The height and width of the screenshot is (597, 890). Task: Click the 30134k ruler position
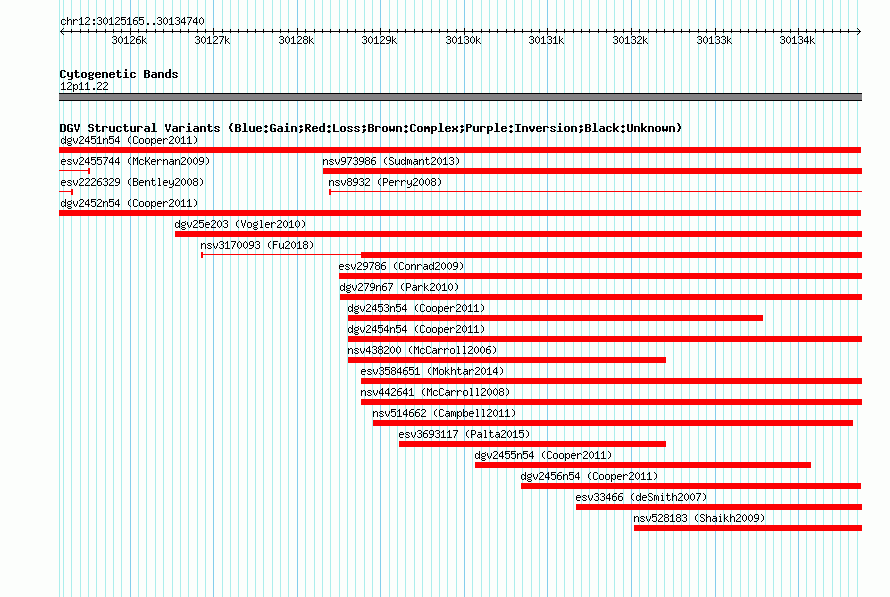point(797,40)
